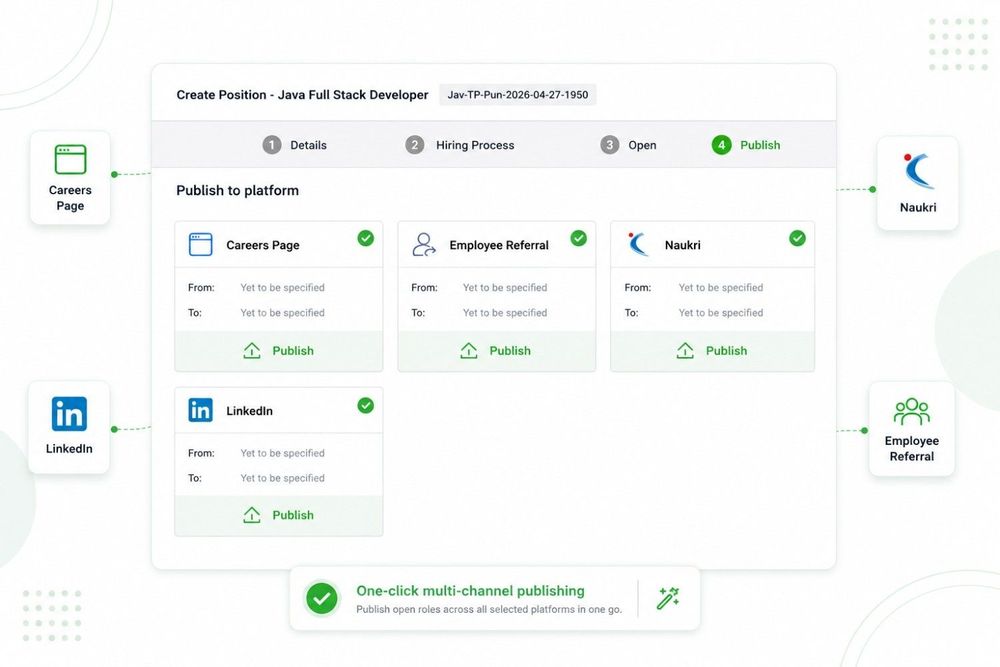
Task: Click the LinkedIn logo in the platform card
Action: (200, 410)
